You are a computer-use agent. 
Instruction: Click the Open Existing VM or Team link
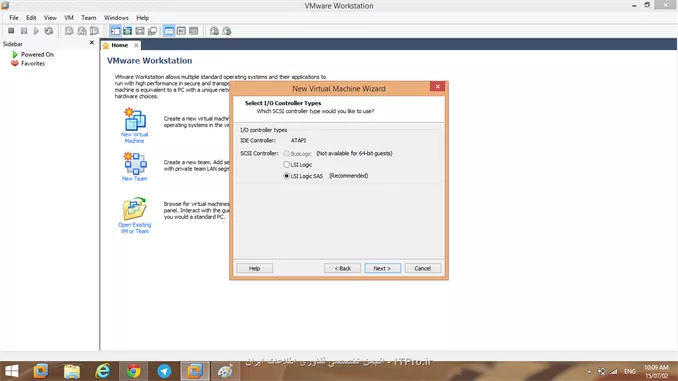[134, 228]
